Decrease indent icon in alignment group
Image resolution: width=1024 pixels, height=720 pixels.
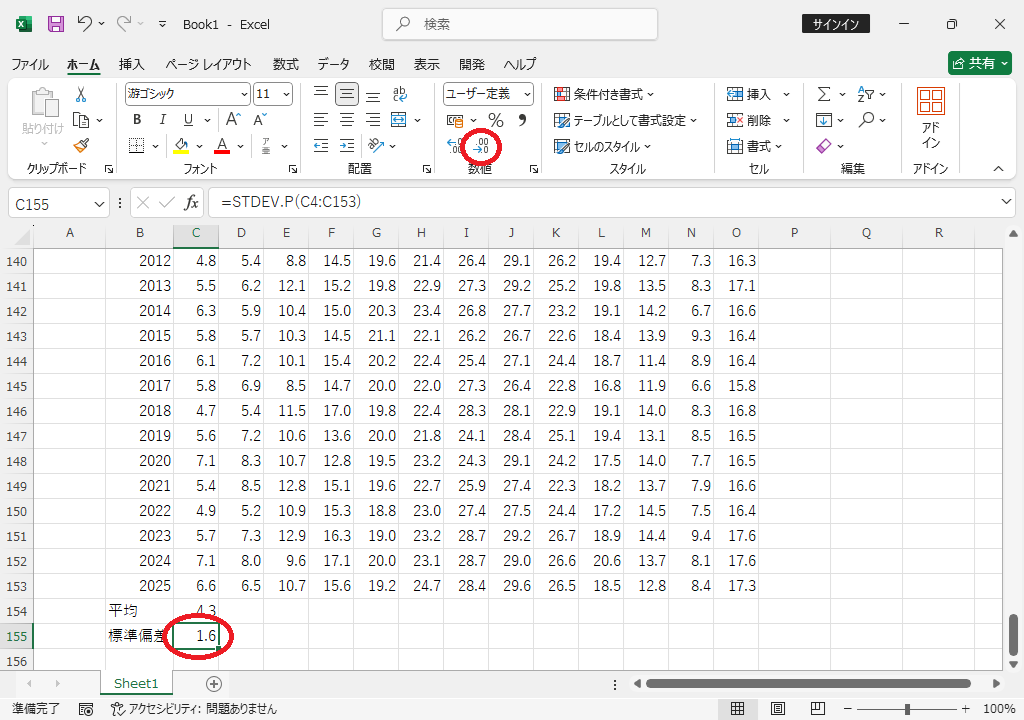click(x=321, y=146)
